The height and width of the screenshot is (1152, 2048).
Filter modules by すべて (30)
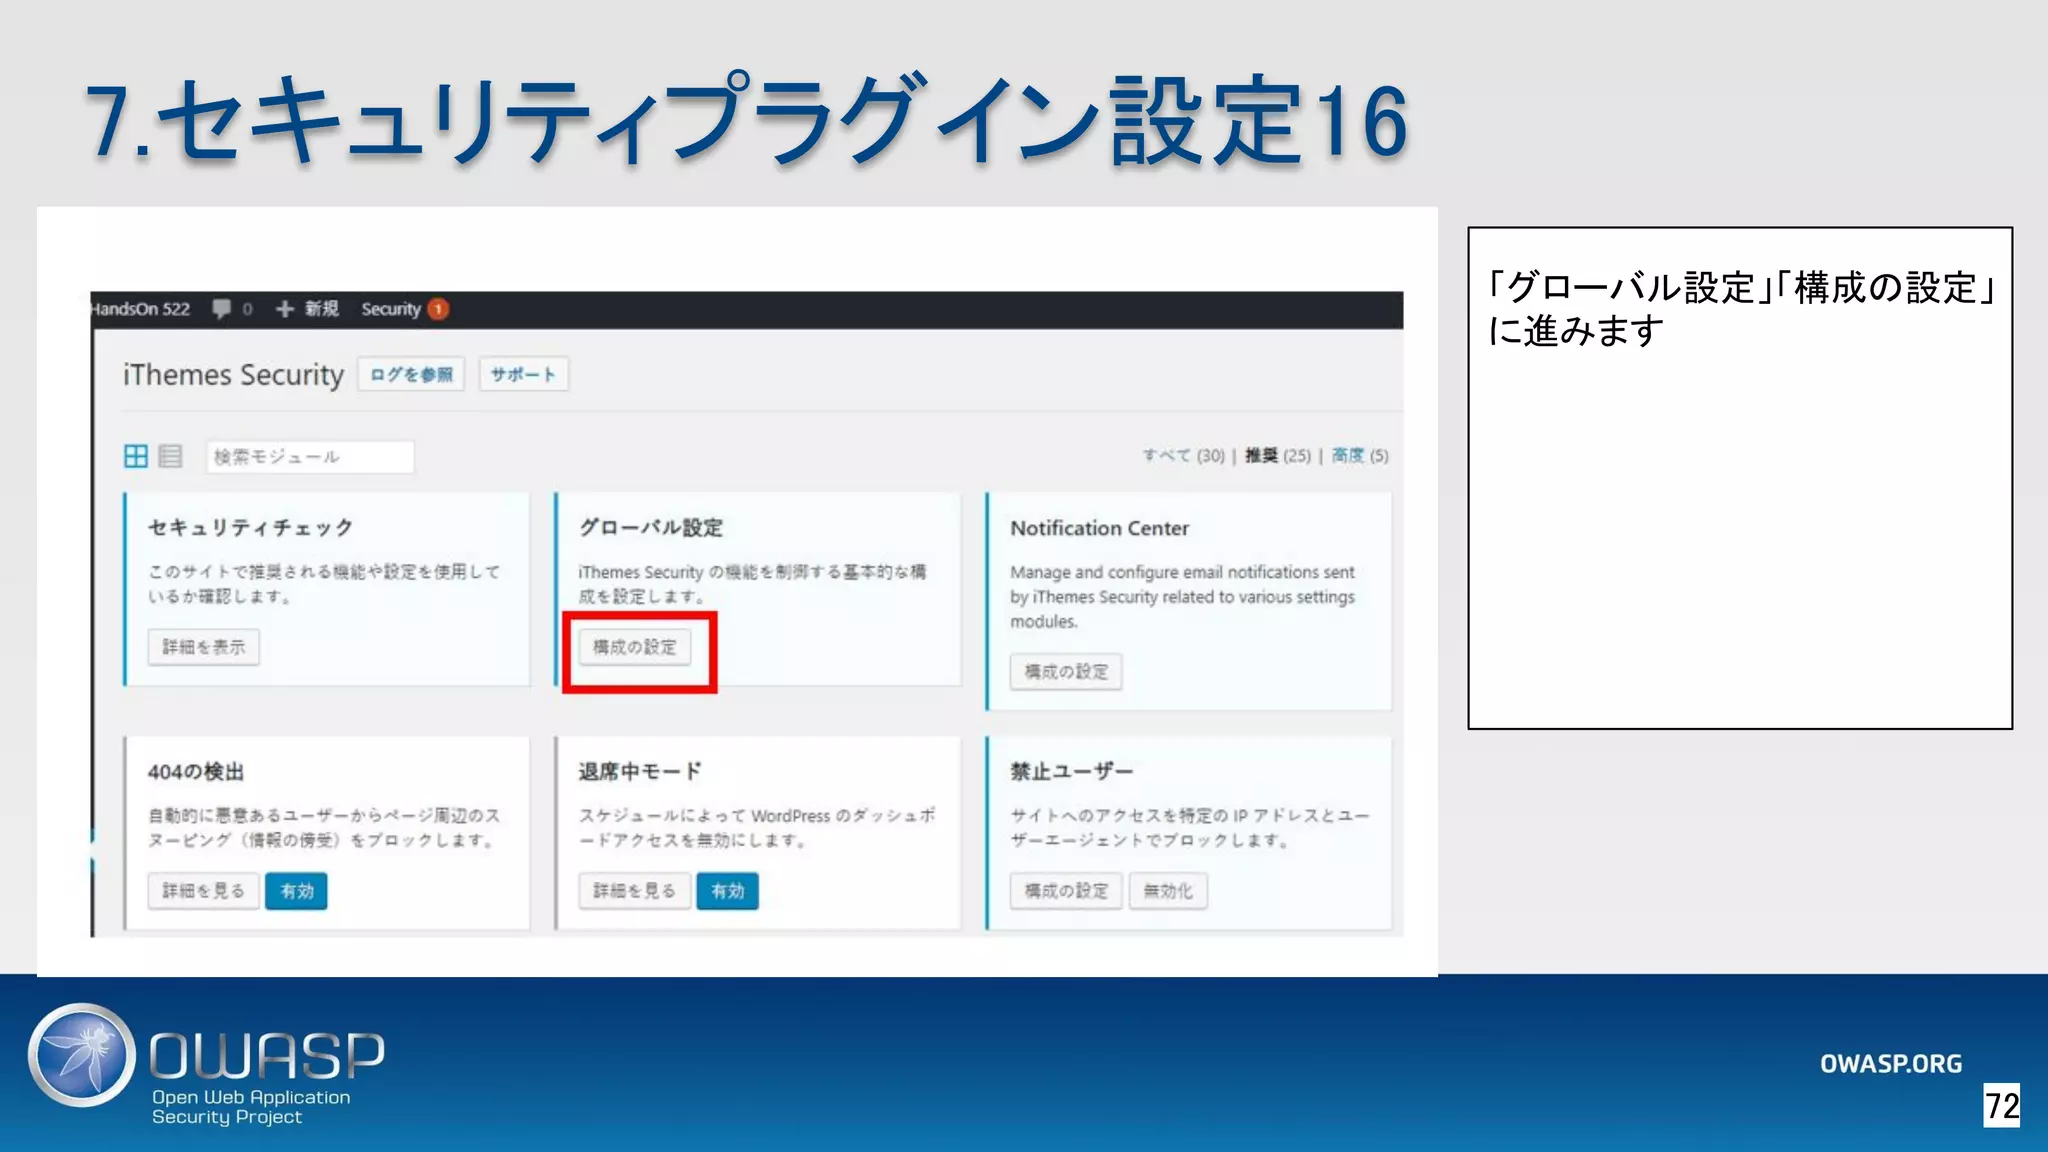(1184, 455)
